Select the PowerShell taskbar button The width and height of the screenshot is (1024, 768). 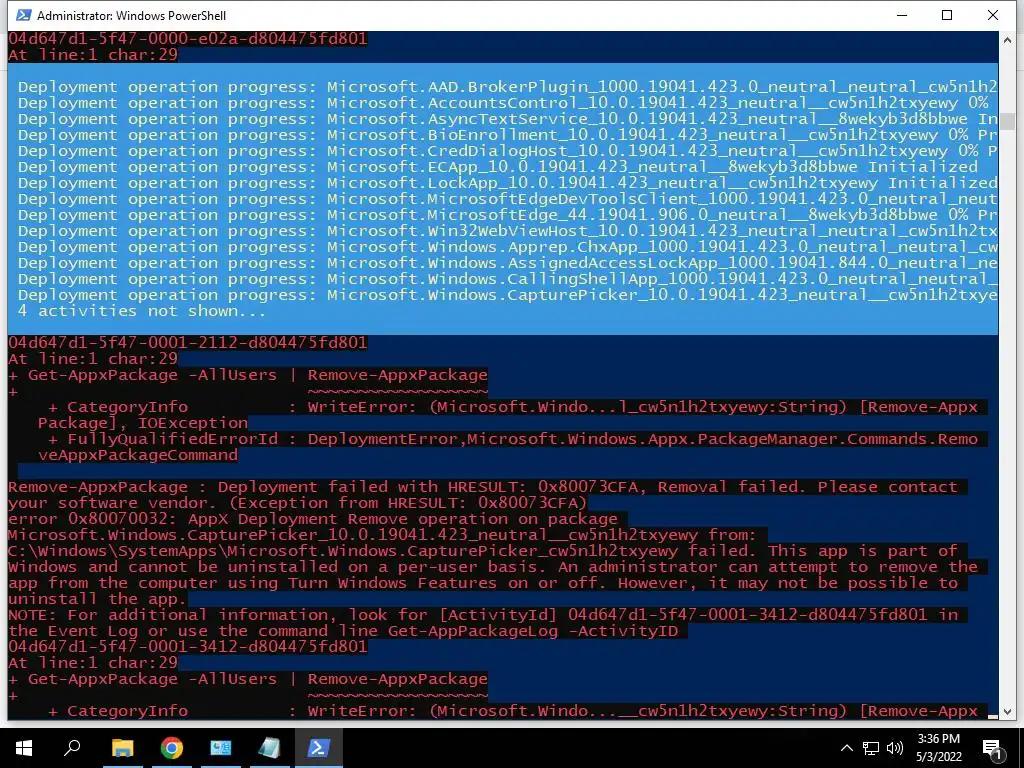point(318,748)
